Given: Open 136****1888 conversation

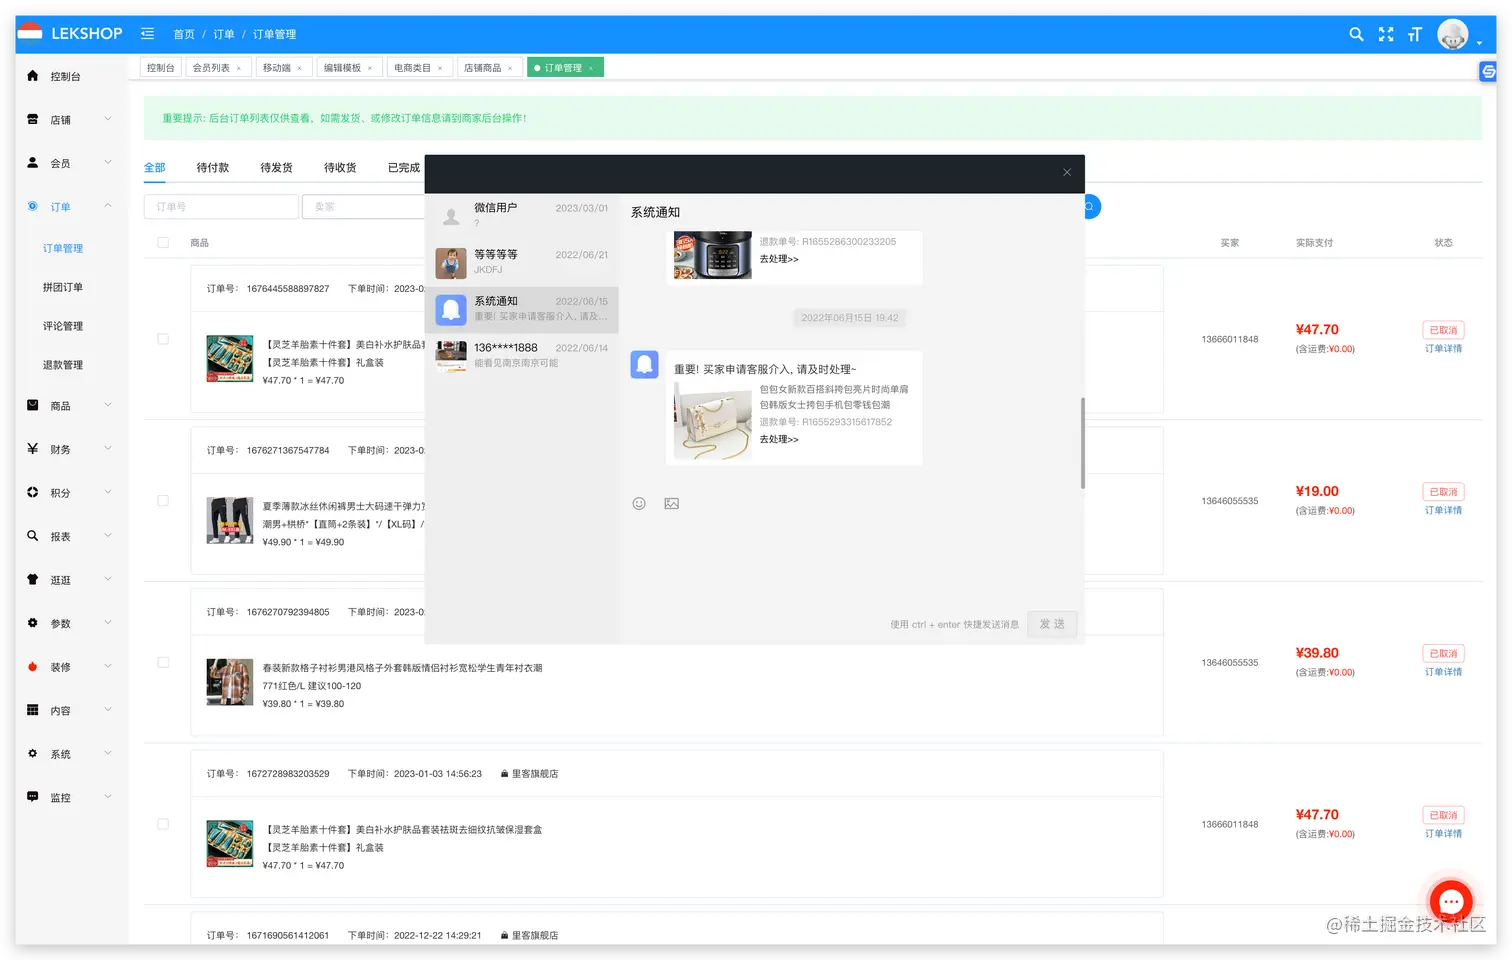Looking at the screenshot, I should pyautogui.click(x=522, y=356).
